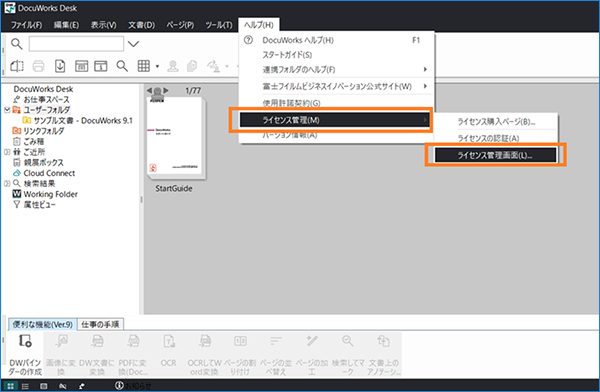600x392 pixels.
Task: Switch to list view in status bar
Action: pyautogui.click(x=25, y=386)
